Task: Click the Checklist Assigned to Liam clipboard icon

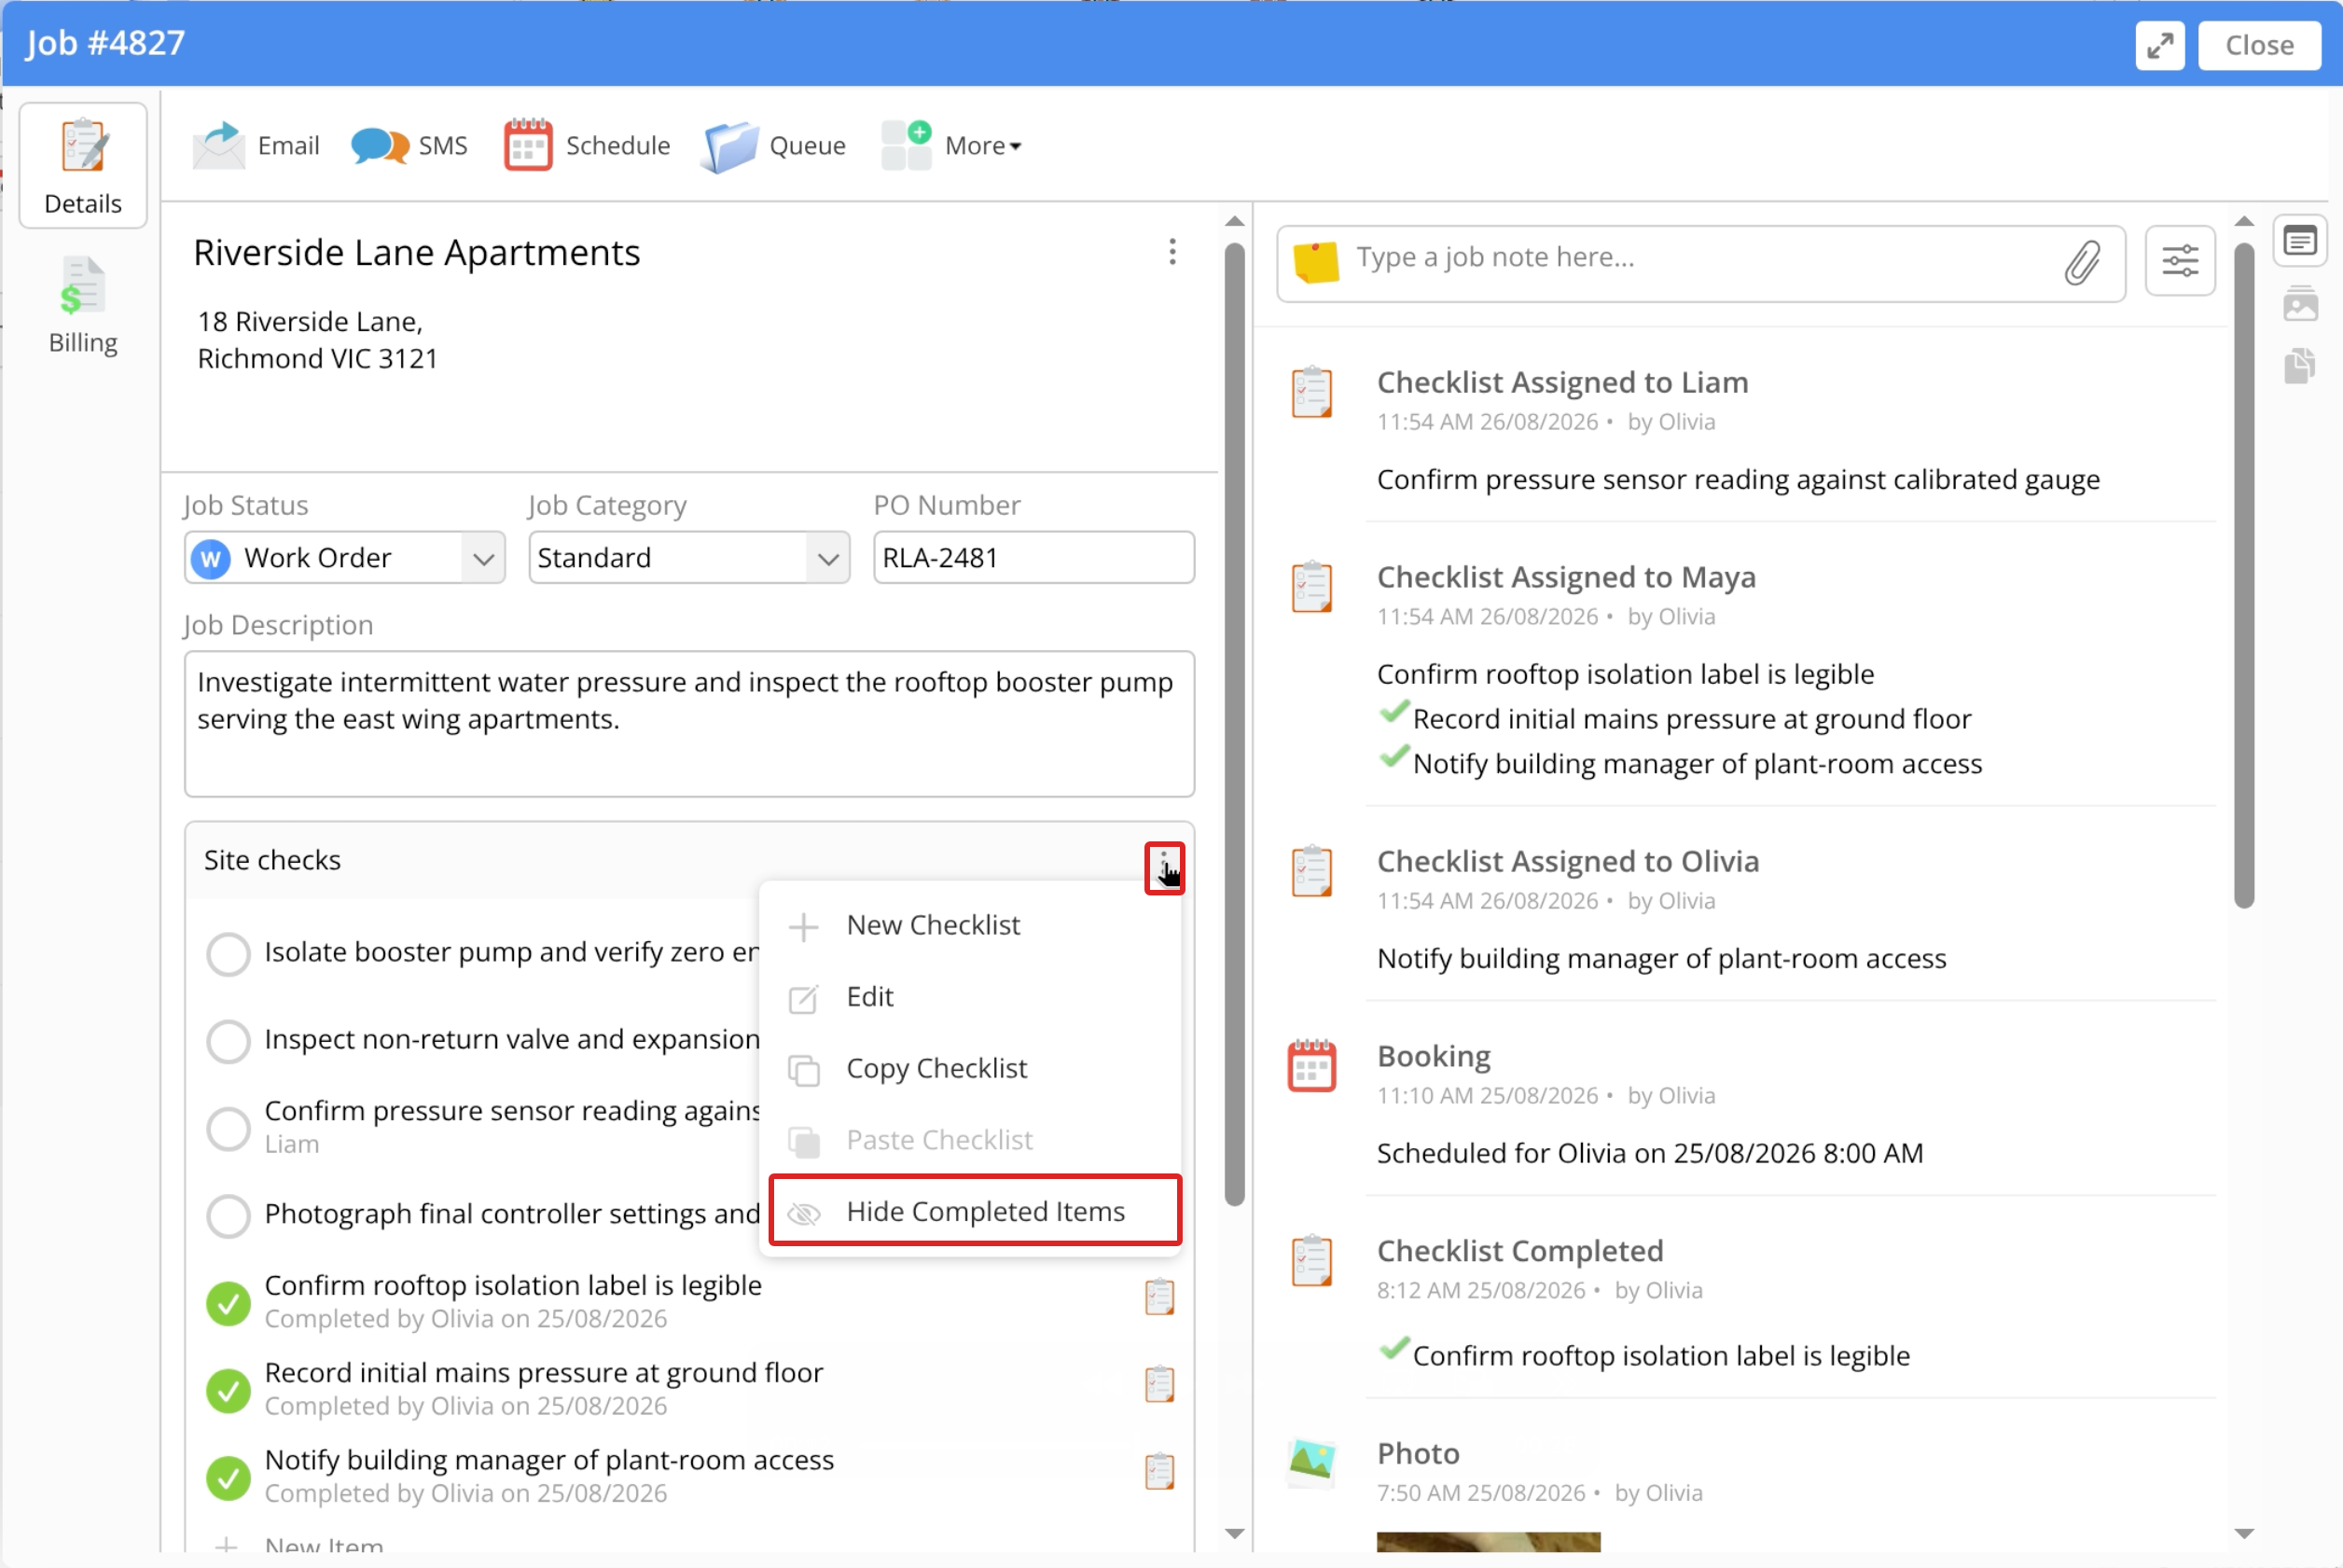Action: coord(1311,391)
